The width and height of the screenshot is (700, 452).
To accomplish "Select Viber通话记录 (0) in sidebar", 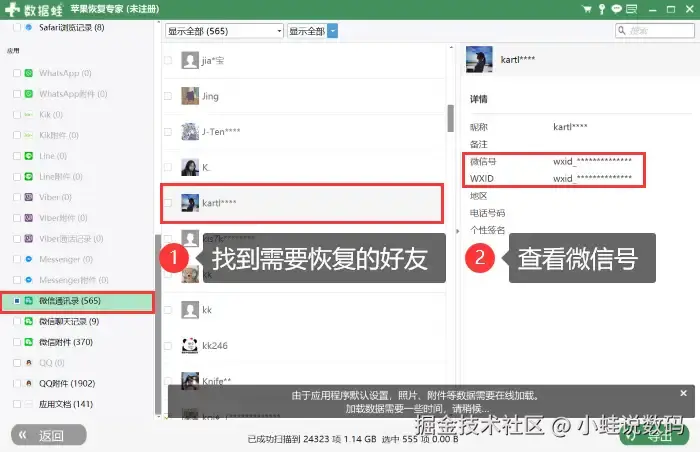I will coord(71,239).
